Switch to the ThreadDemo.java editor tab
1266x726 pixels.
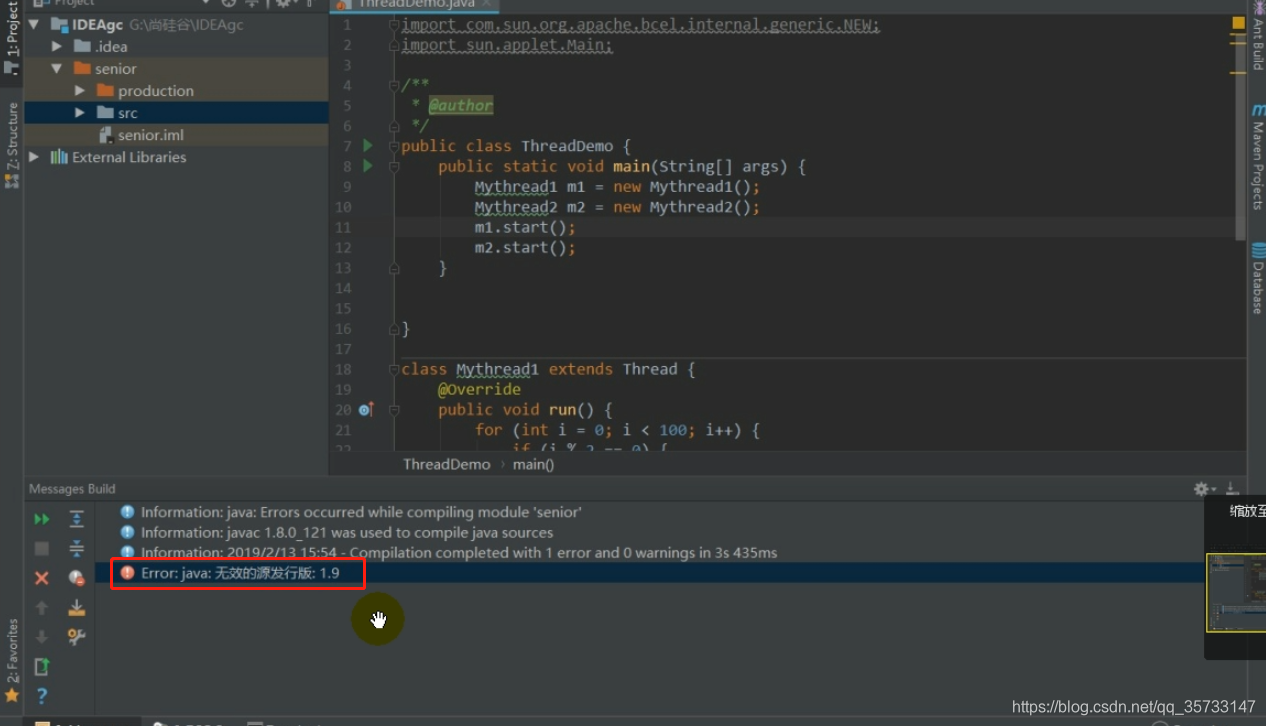(414, 4)
